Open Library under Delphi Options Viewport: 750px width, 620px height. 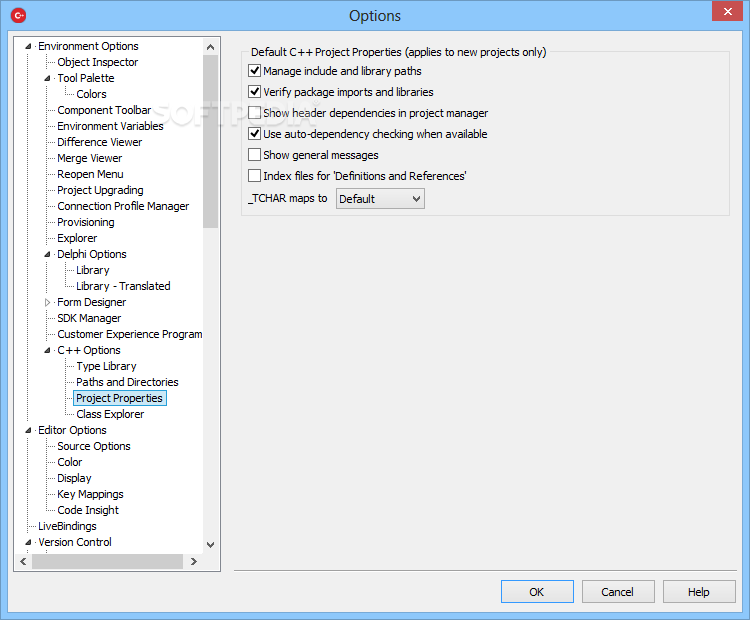(93, 270)
